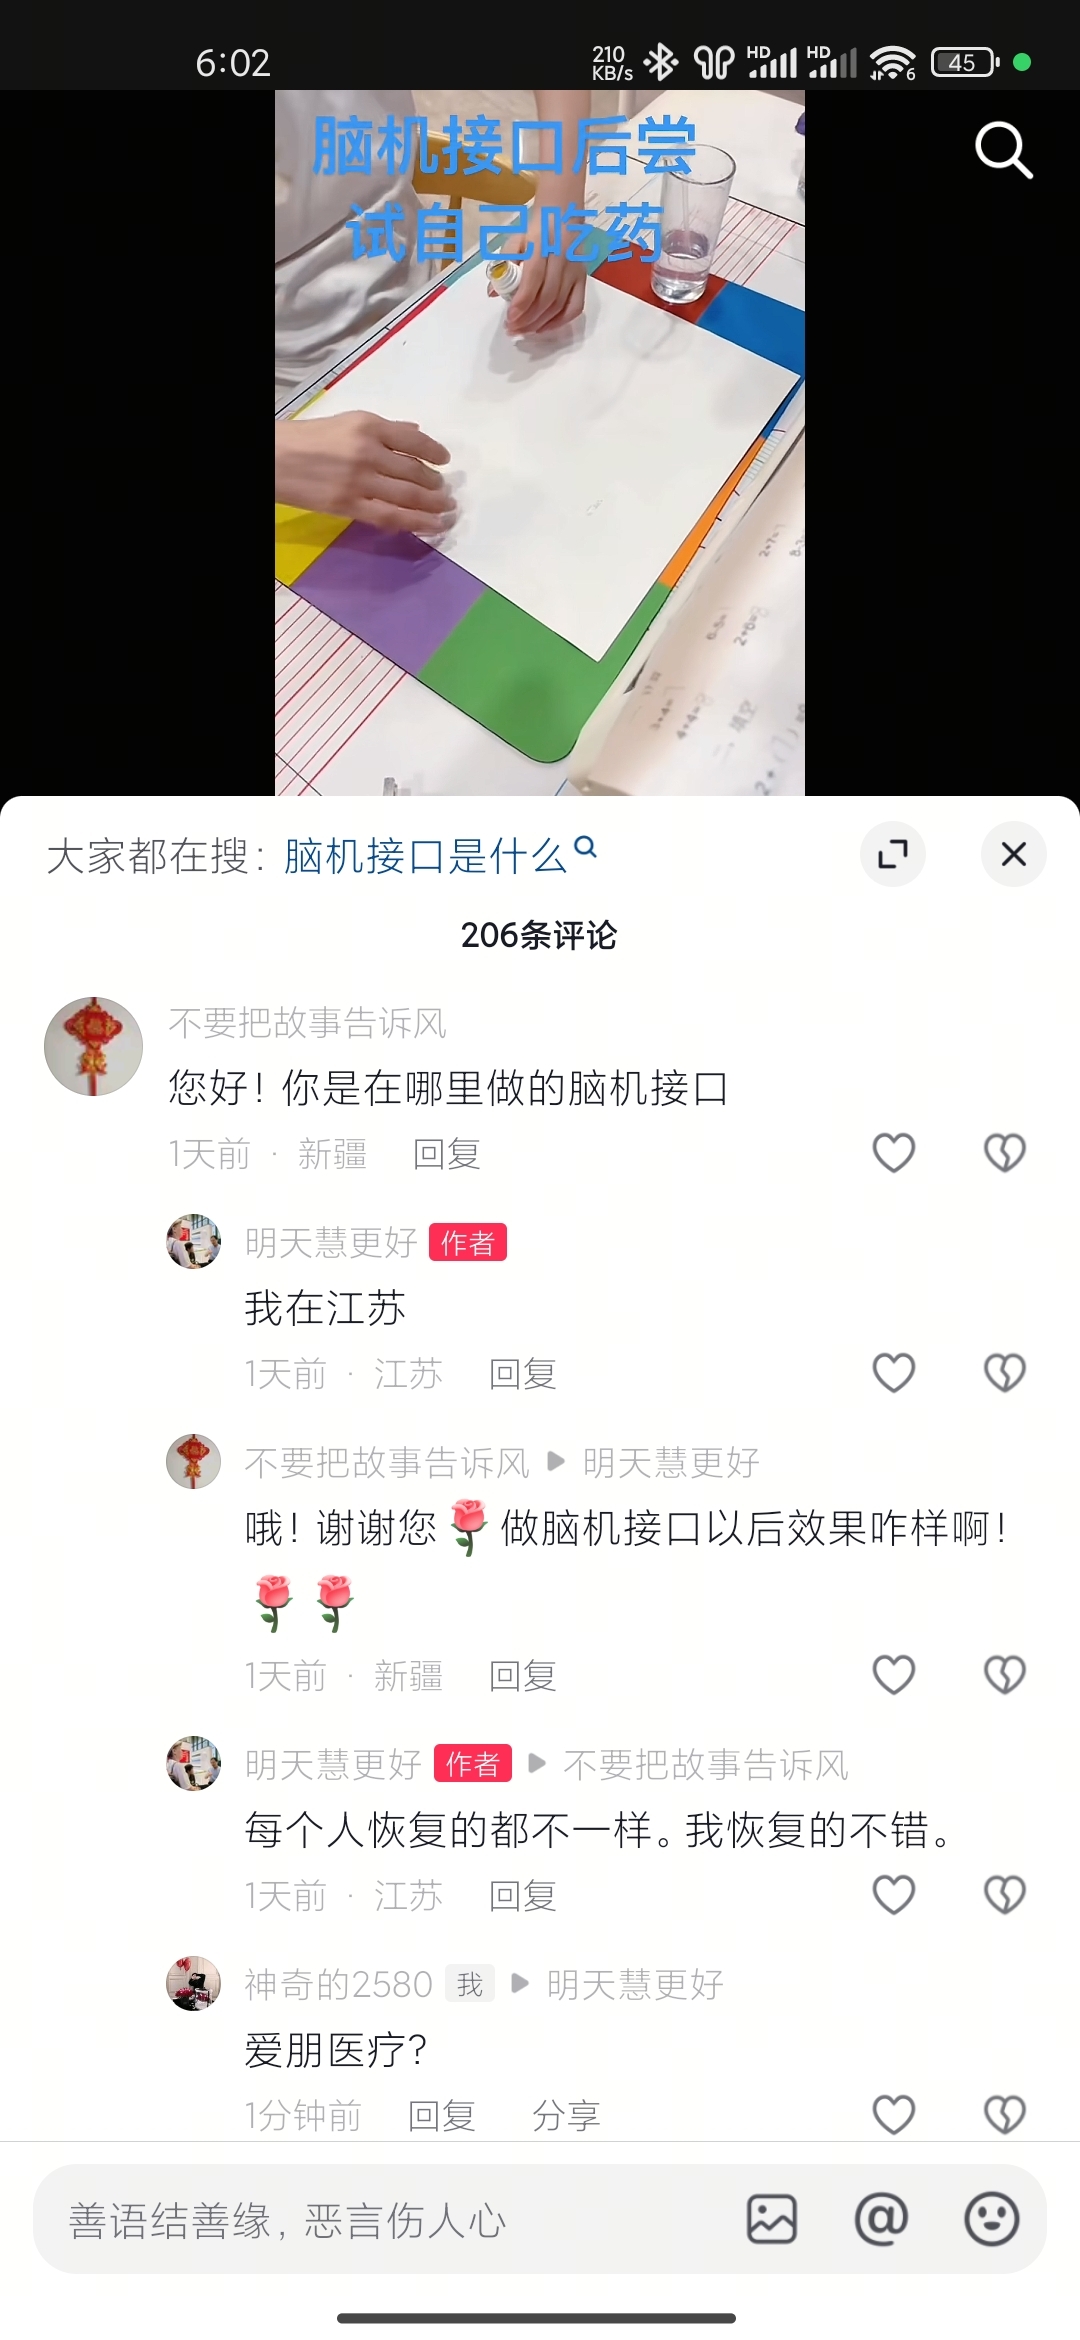Screen dimensions: 1080x2340
Task: Open image picker in comment box
Action: point(772,2220)
